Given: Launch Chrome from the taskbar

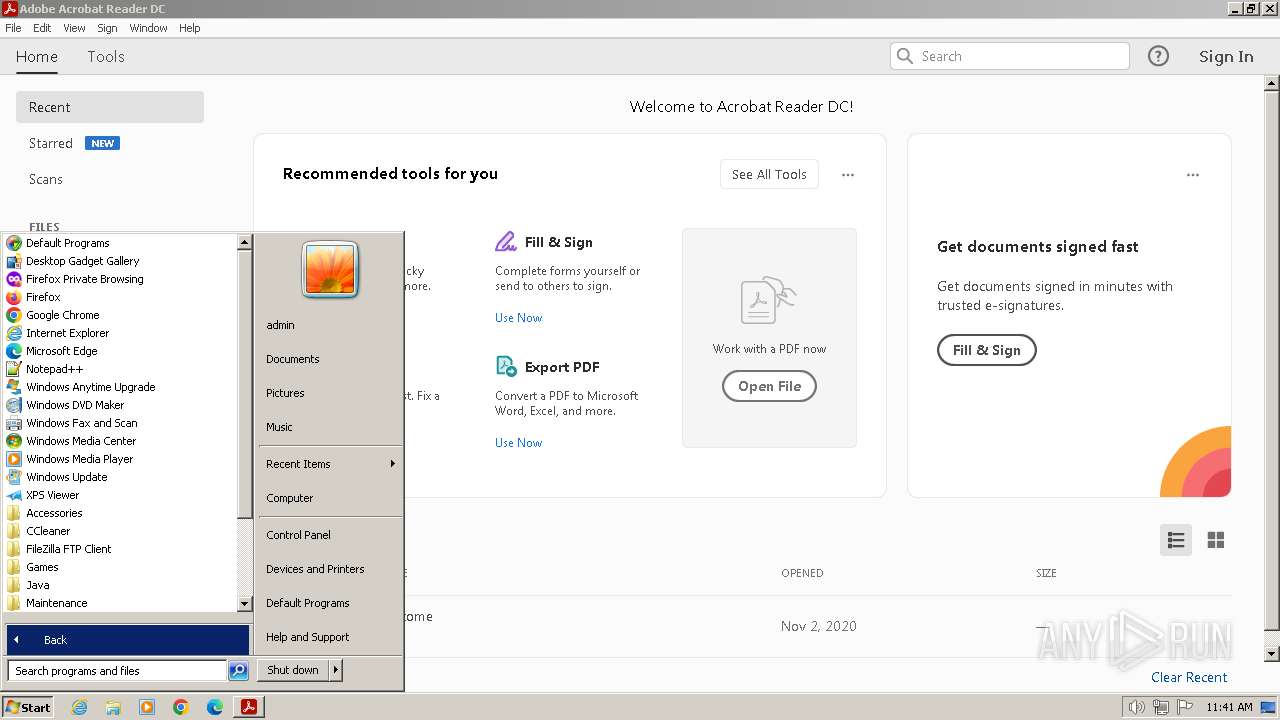Looking at the screenshot, I should click(181, 707).
